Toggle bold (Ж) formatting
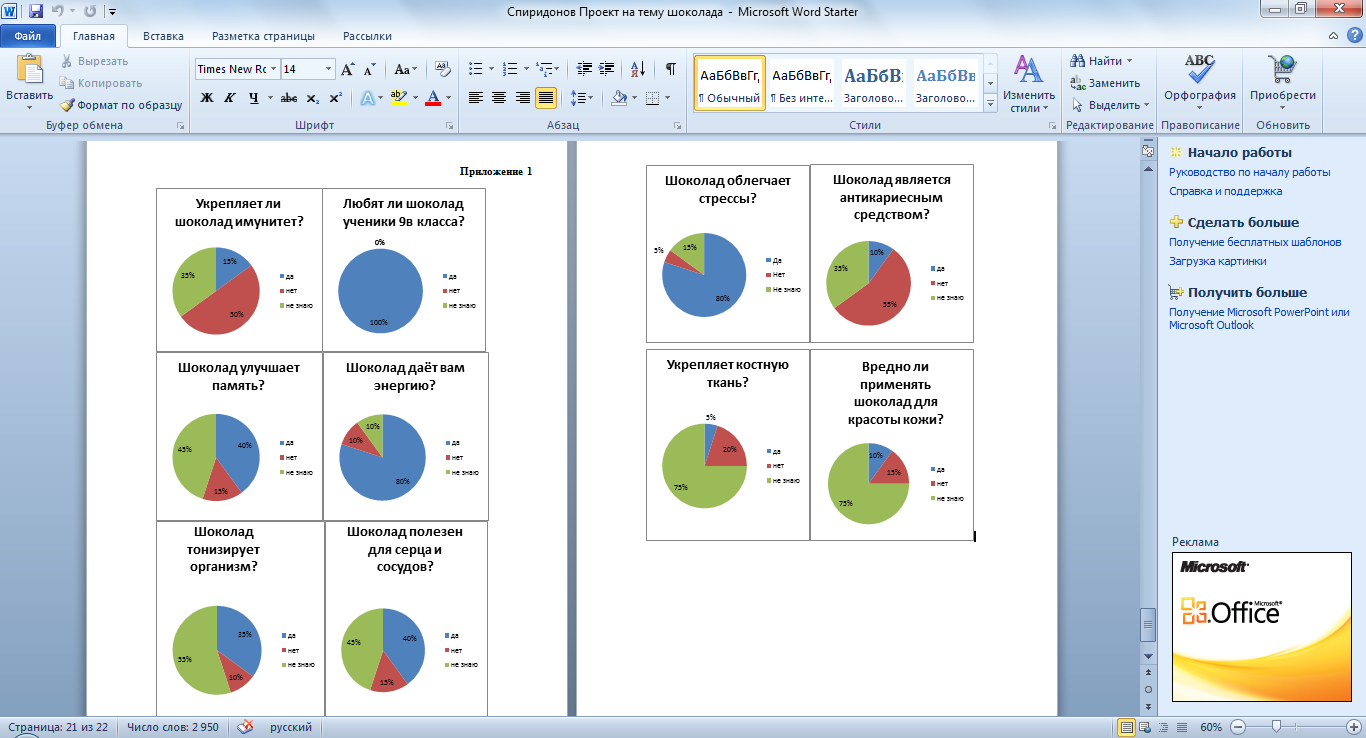The image size is (1366, 738). 207,98
